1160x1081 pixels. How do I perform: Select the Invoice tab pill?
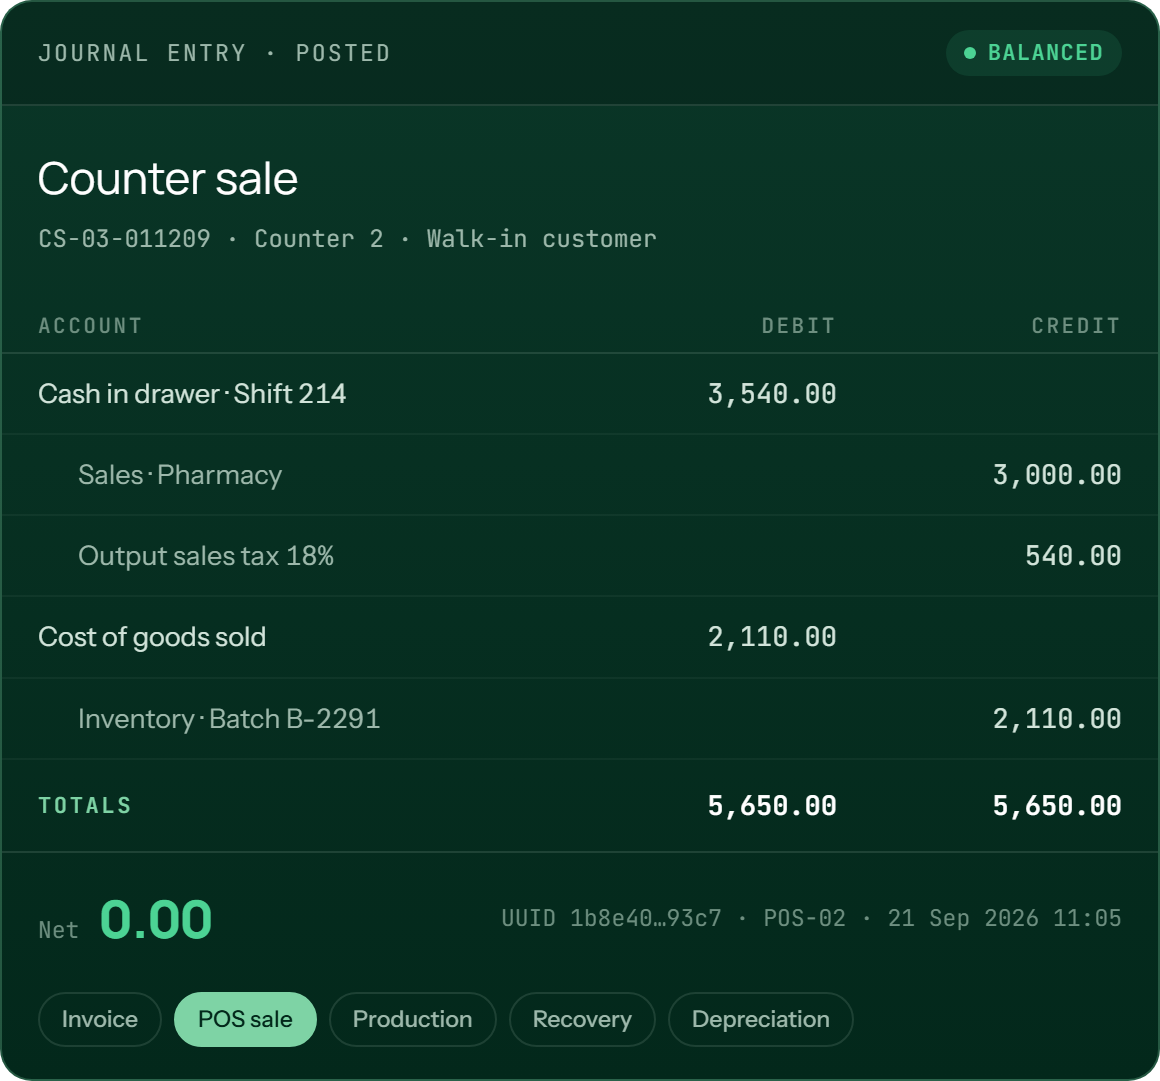coord(100,1020)
